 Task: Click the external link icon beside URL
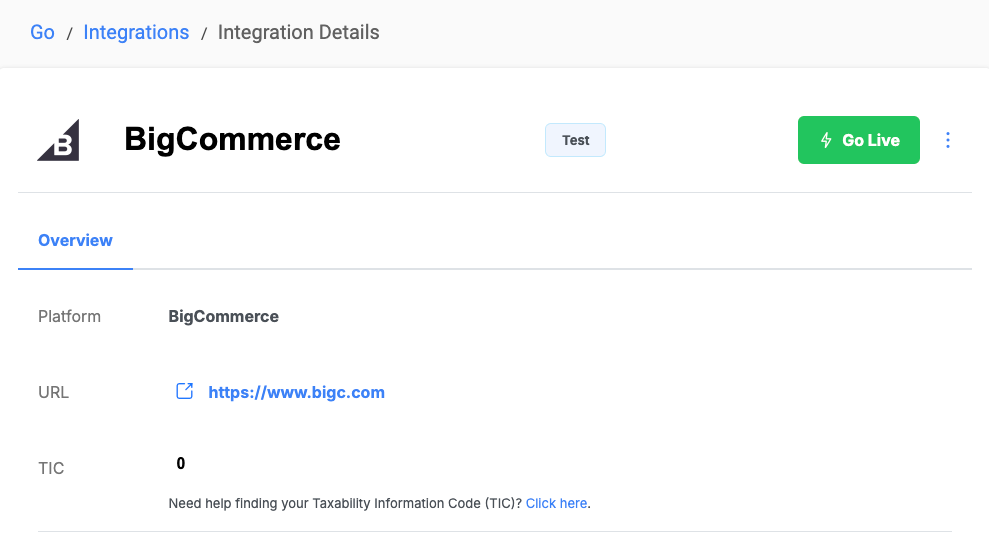184,391
